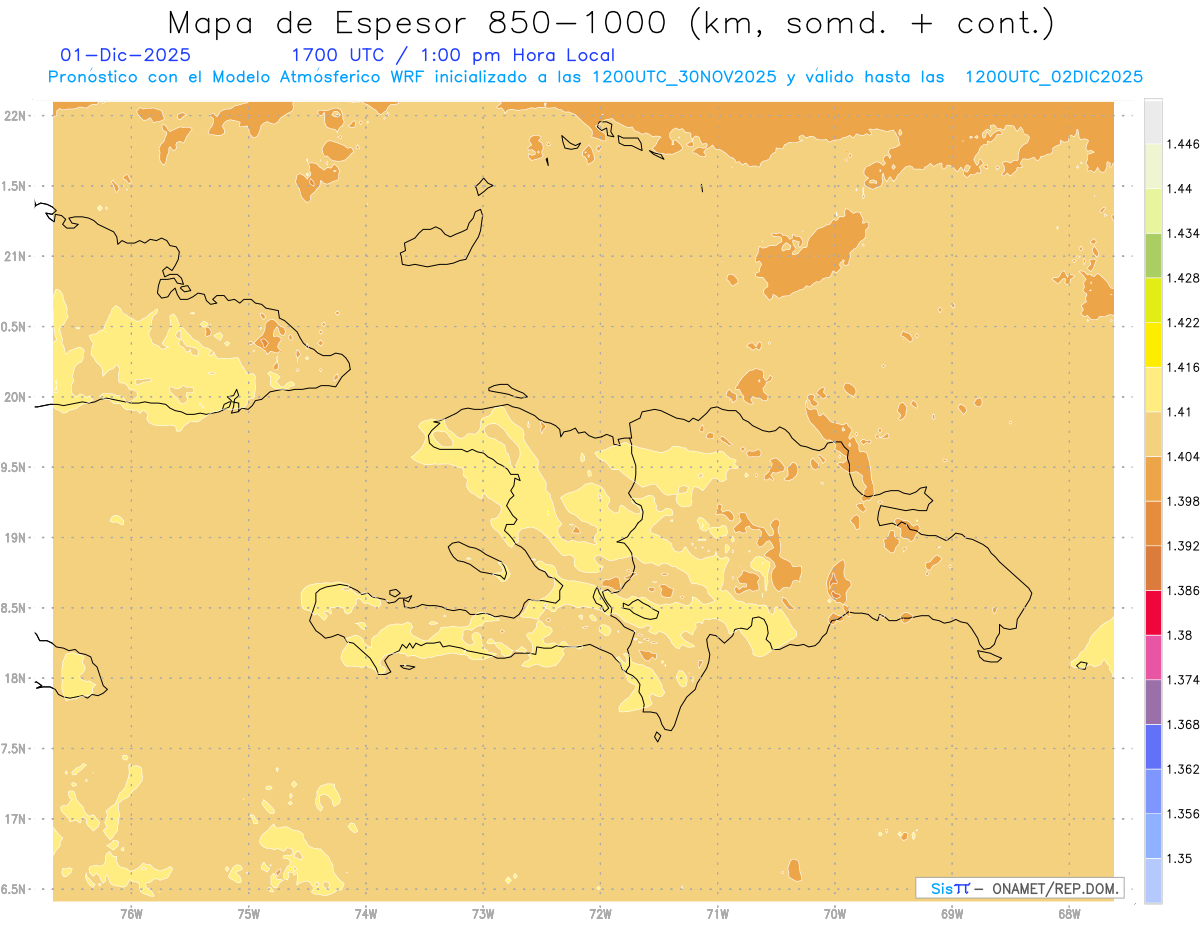This screenshot has width=1200, height=927.
Task: Click the colorbar value '1.362'
Action: (1183, 769)
